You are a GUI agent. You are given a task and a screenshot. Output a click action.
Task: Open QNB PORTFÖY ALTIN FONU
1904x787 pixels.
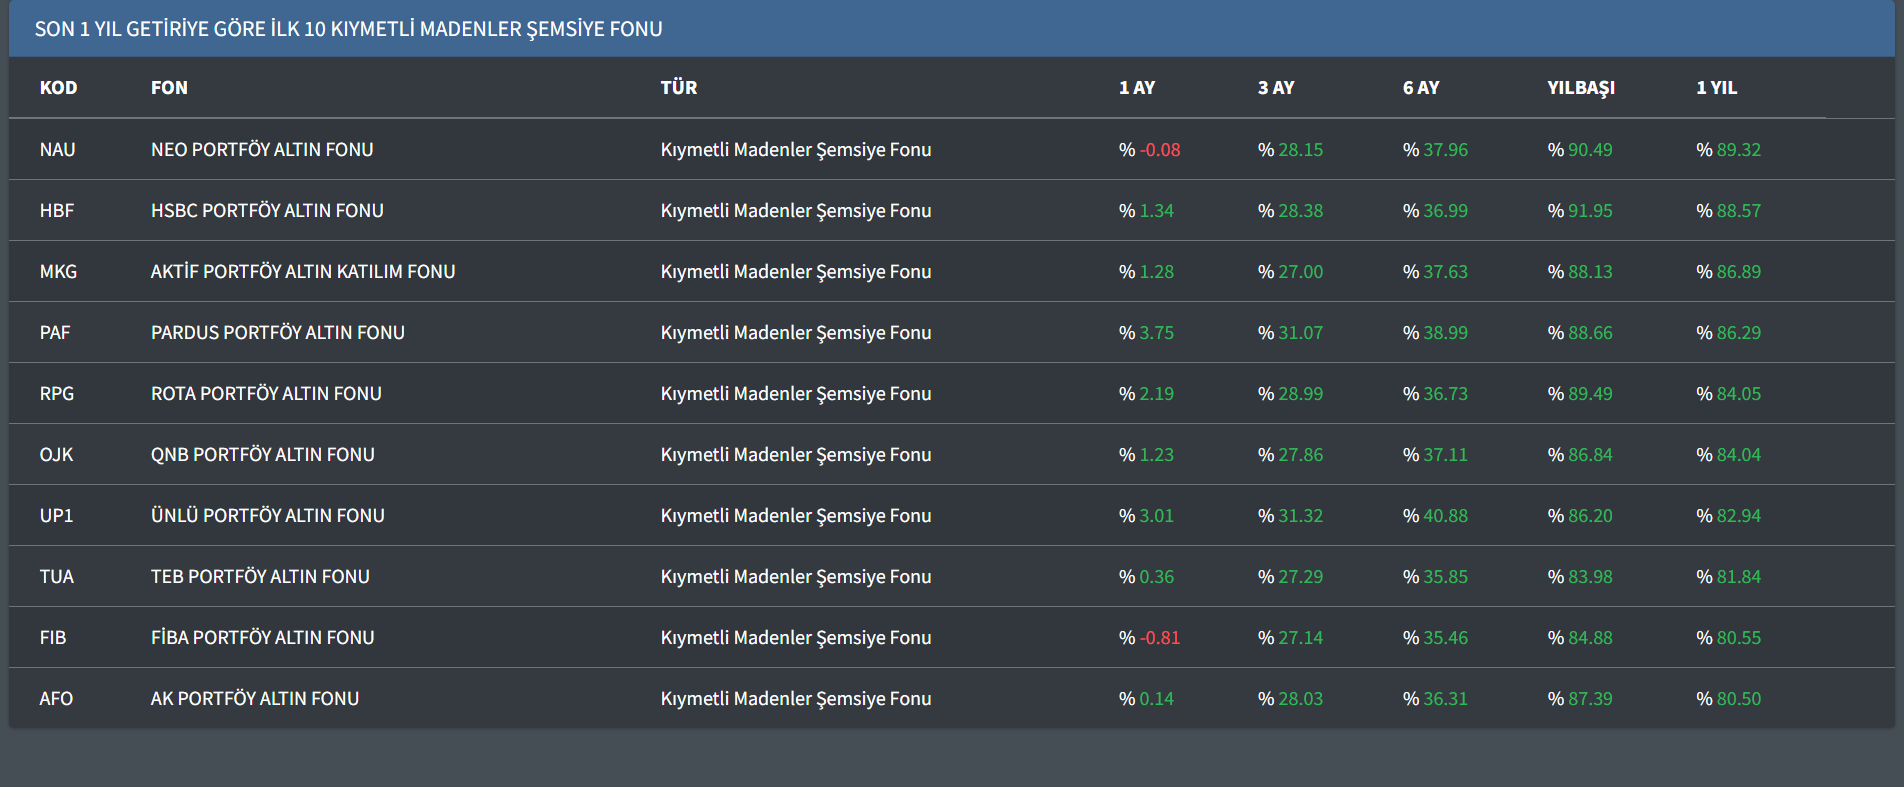pyautogui.click(x=263, y=455)
